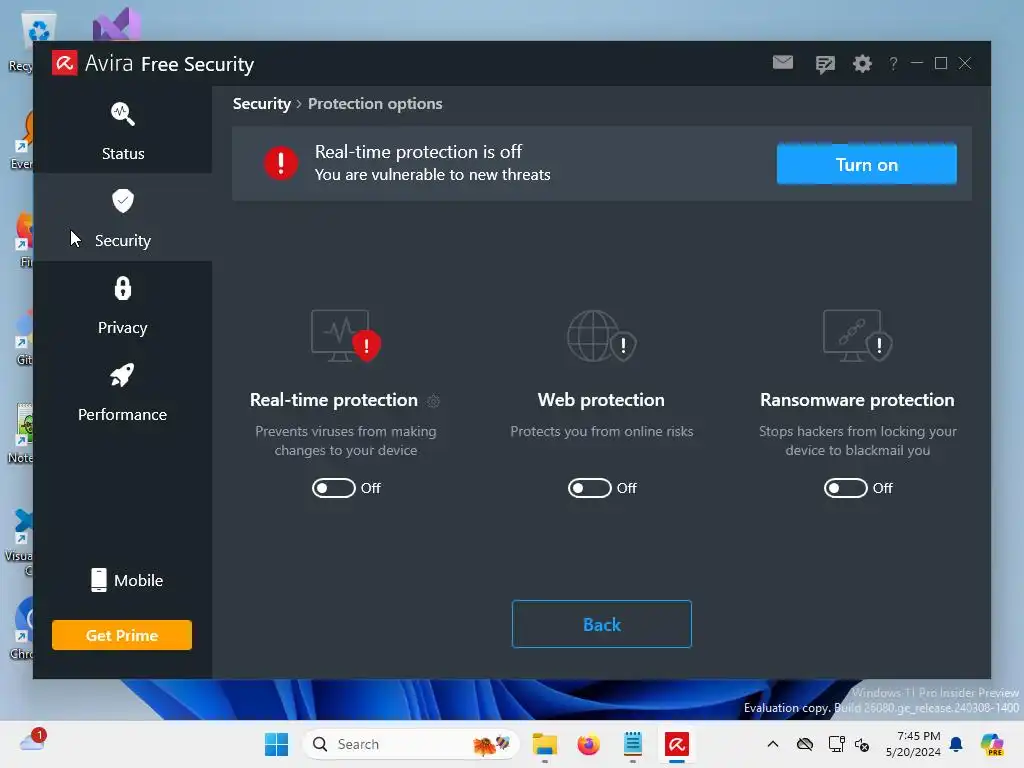
Task: Open Real-time protection settings gear
Action: click(433, 401)
